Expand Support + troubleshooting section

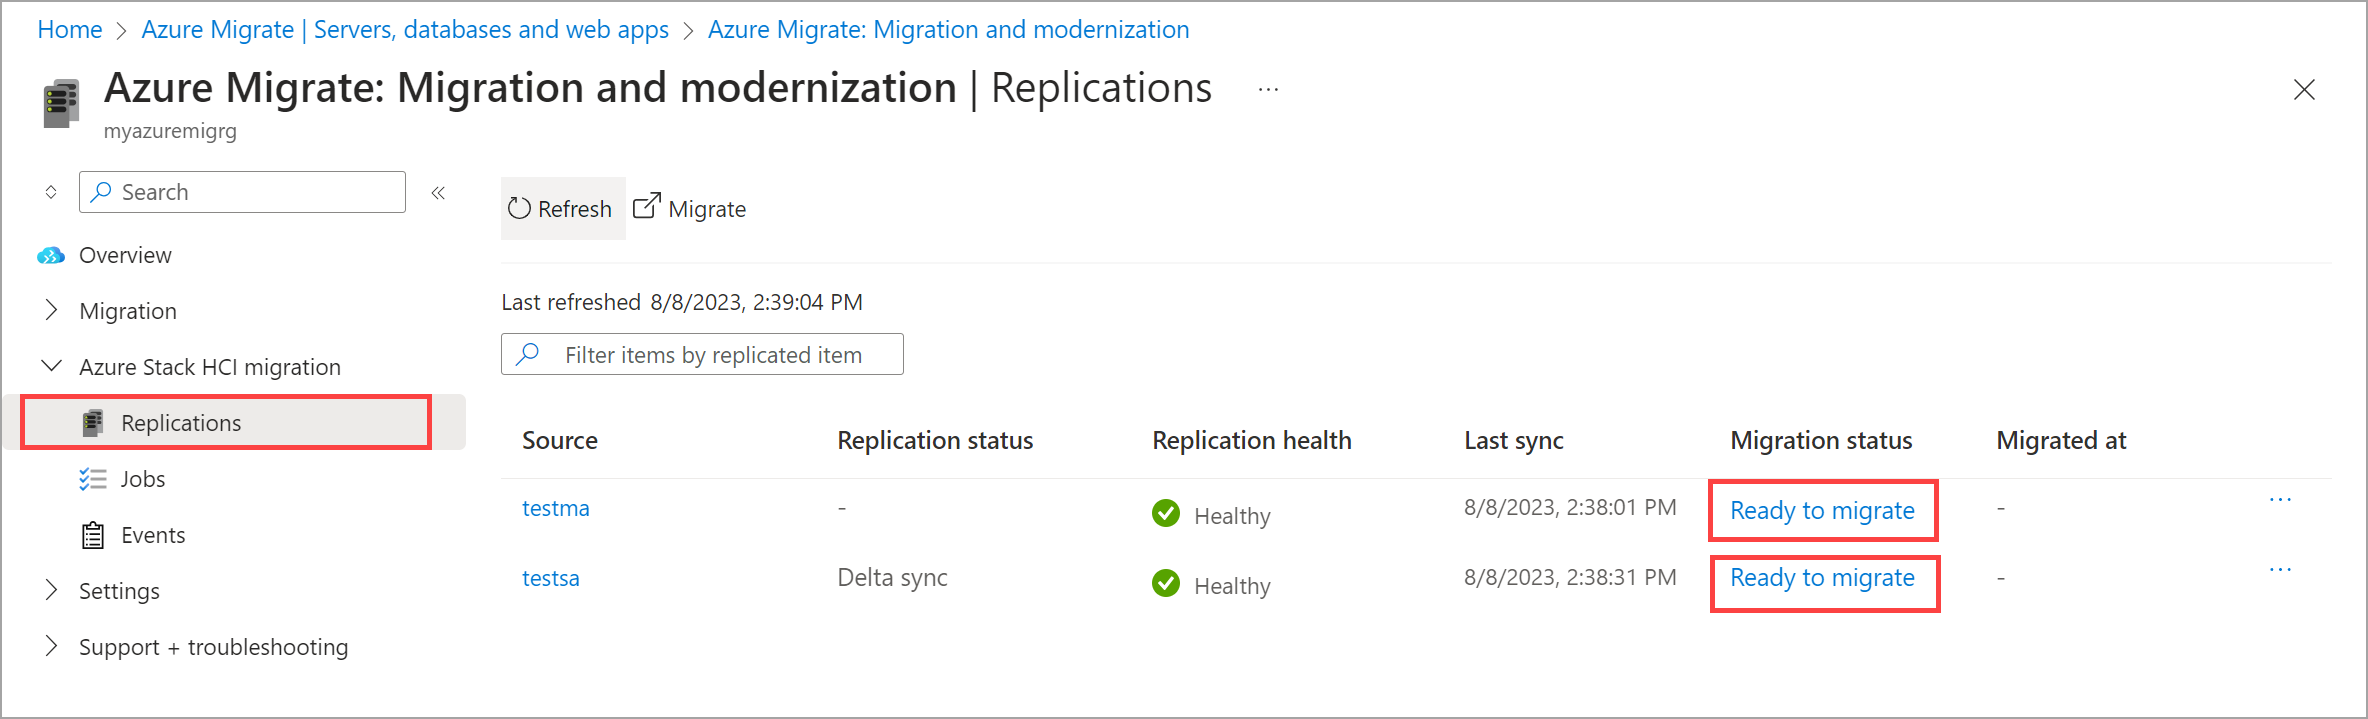(51, 646)
